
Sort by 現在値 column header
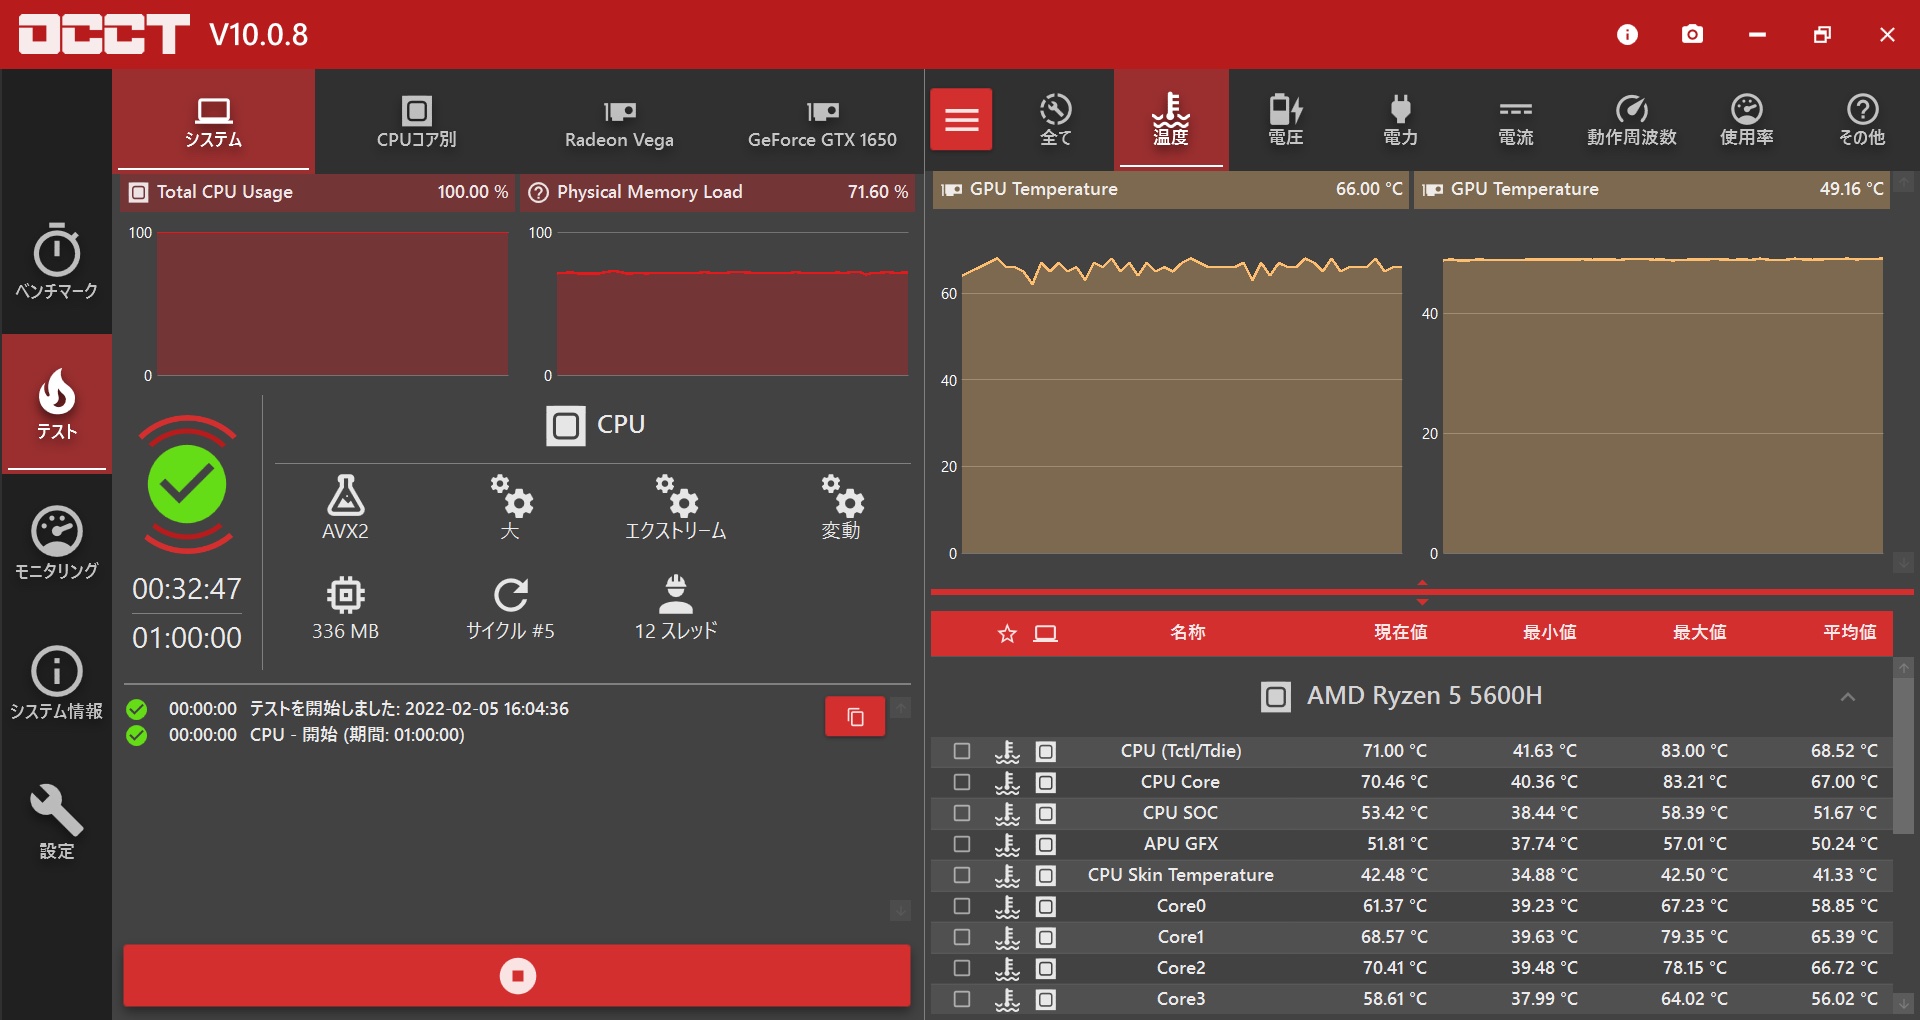1400,632
